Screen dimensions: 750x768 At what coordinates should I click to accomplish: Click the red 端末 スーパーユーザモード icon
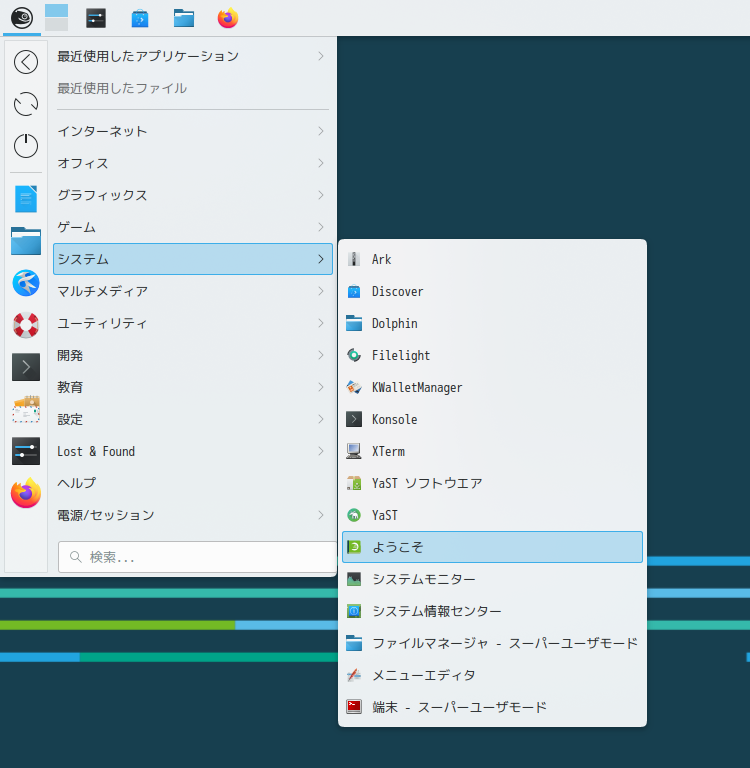354,707
